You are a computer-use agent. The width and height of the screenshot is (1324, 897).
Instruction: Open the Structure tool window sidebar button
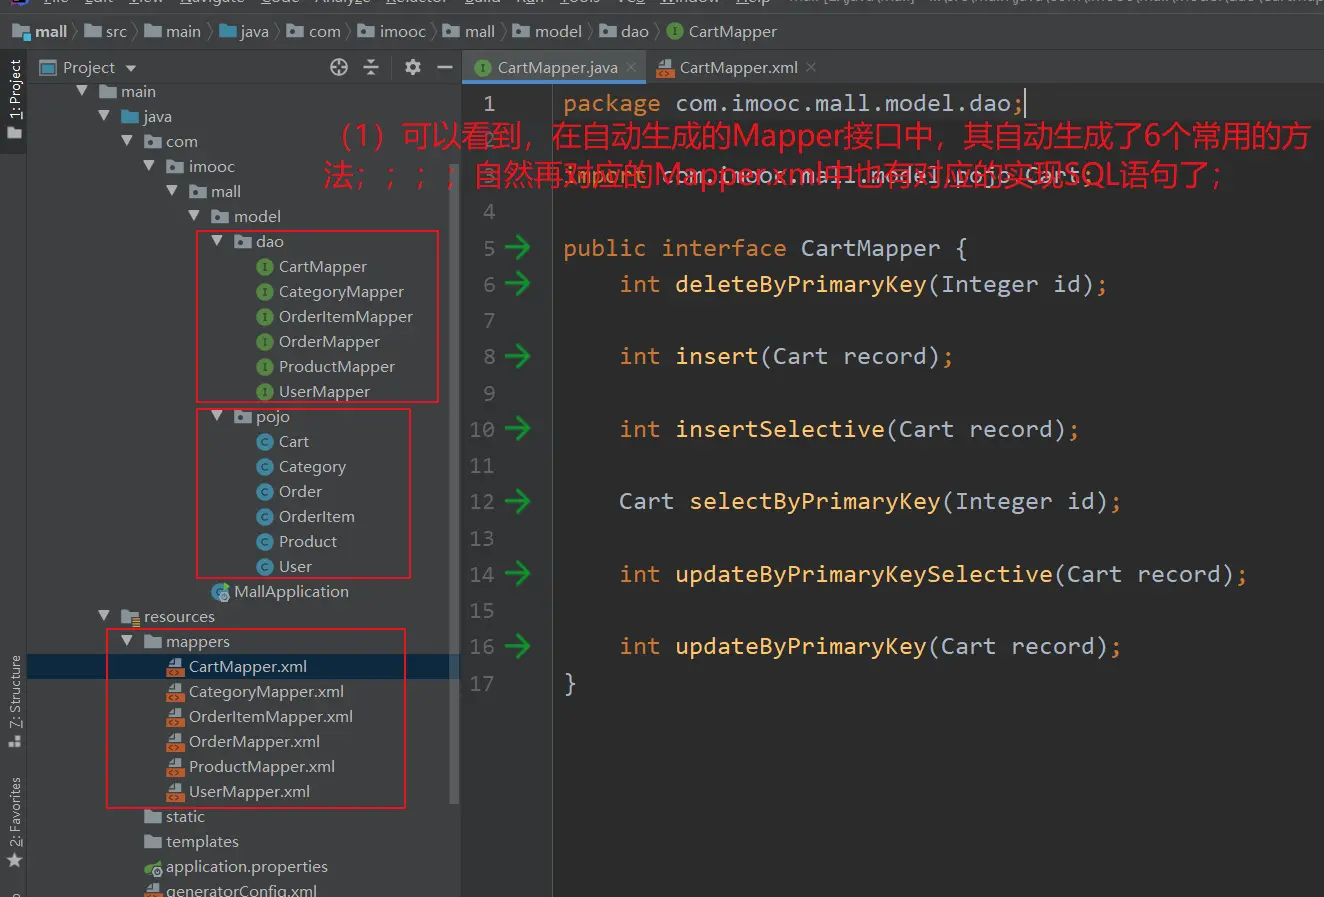pos(15,700)
